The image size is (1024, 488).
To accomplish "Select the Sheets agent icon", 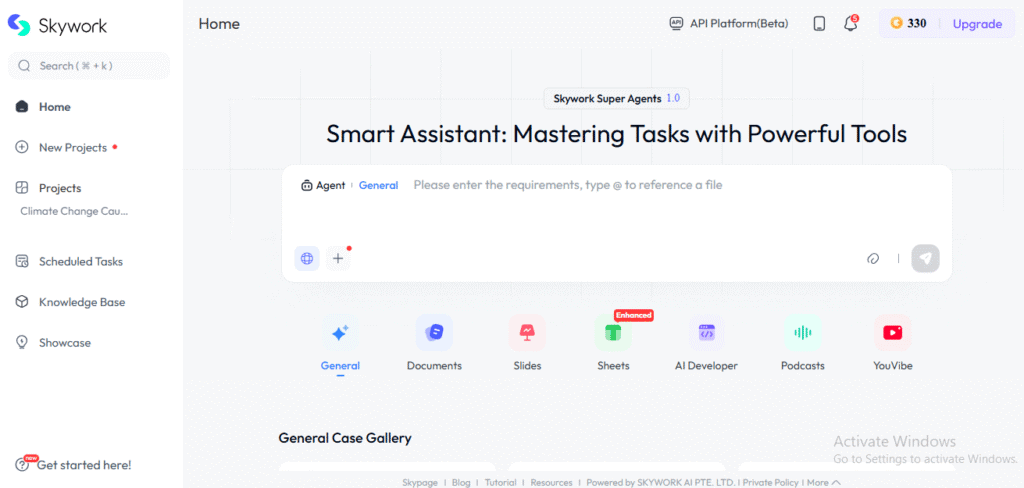I will [613, 333].
